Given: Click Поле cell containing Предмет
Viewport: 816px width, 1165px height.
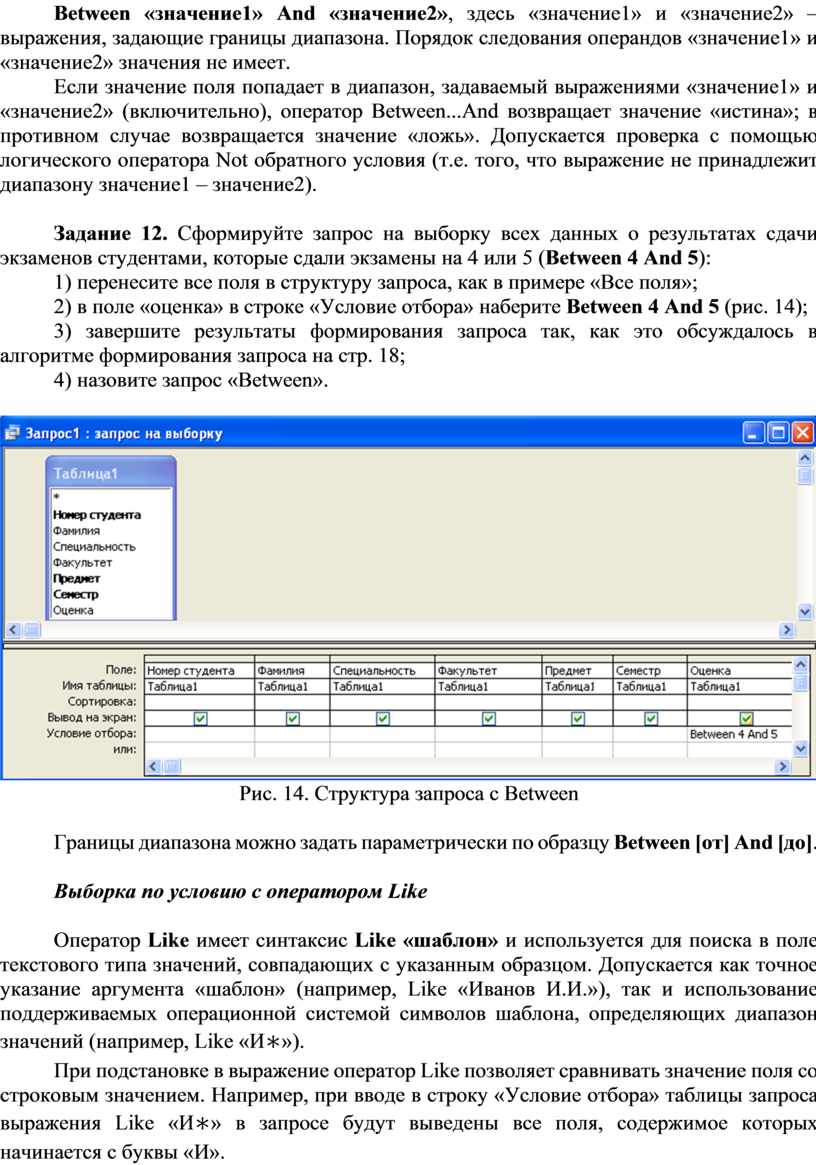Looking at the screenshot, I should click(577, 670).
